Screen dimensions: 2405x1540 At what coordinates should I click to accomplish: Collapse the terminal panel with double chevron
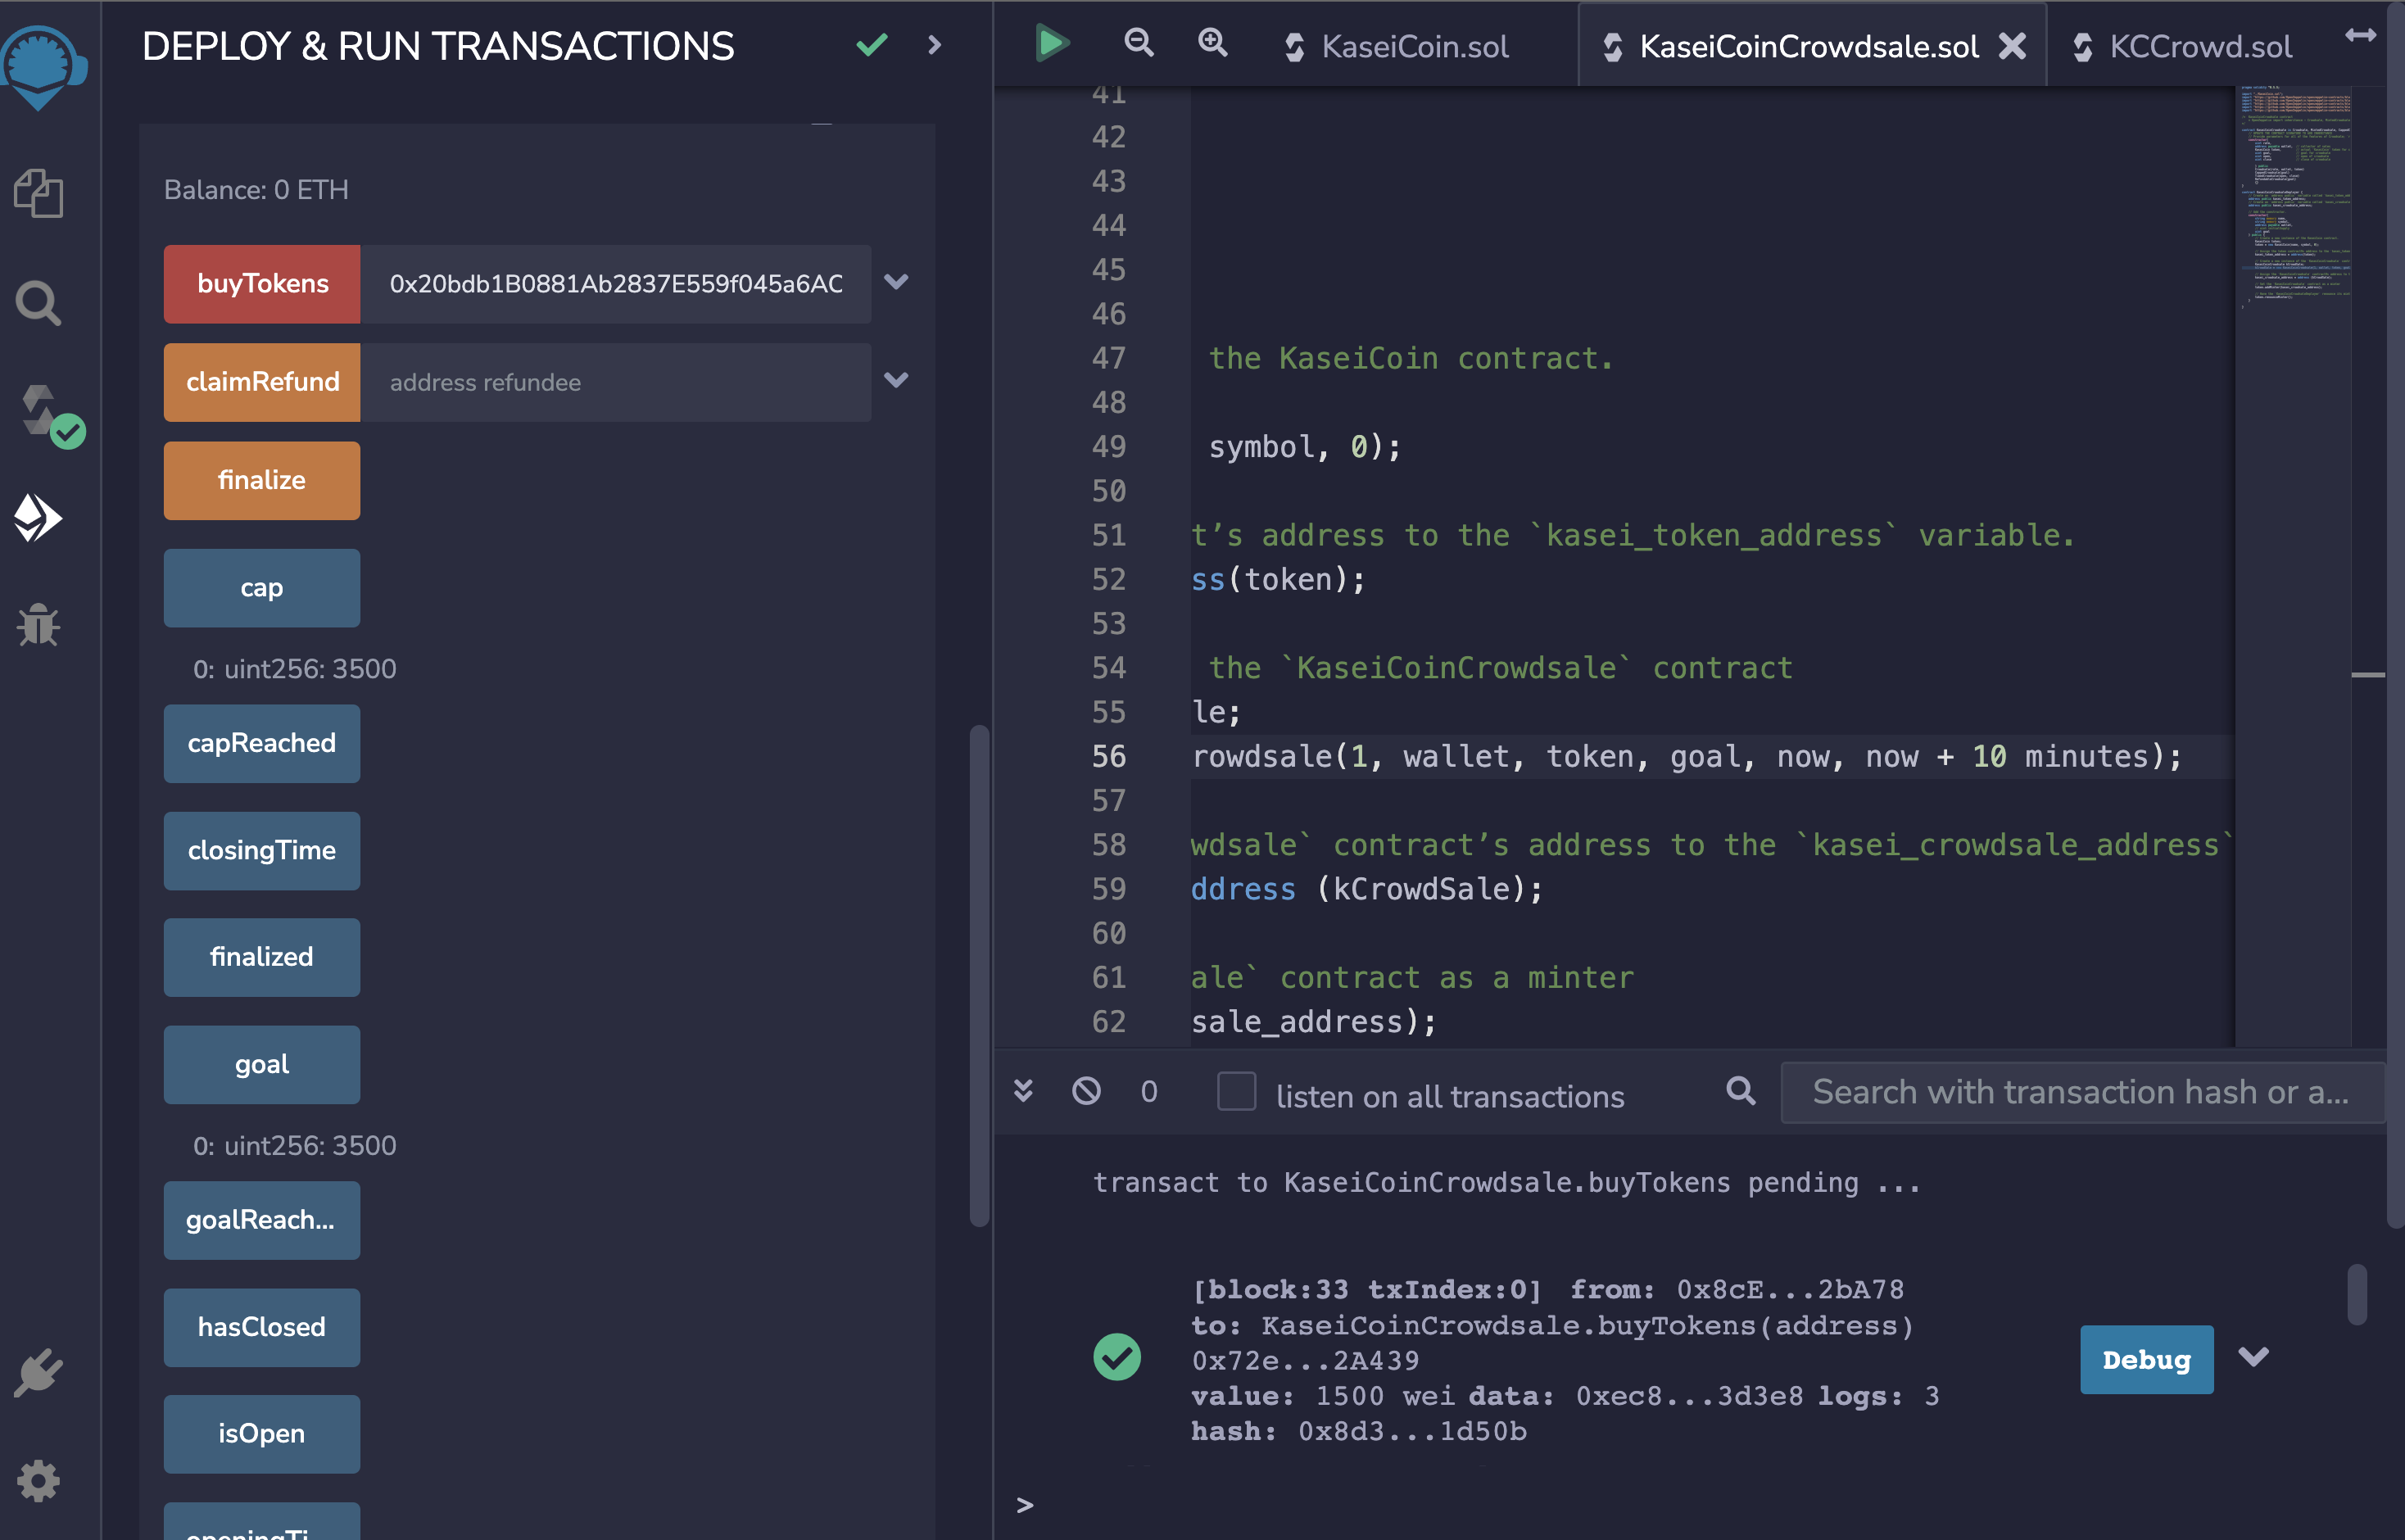(1023, 1091)
